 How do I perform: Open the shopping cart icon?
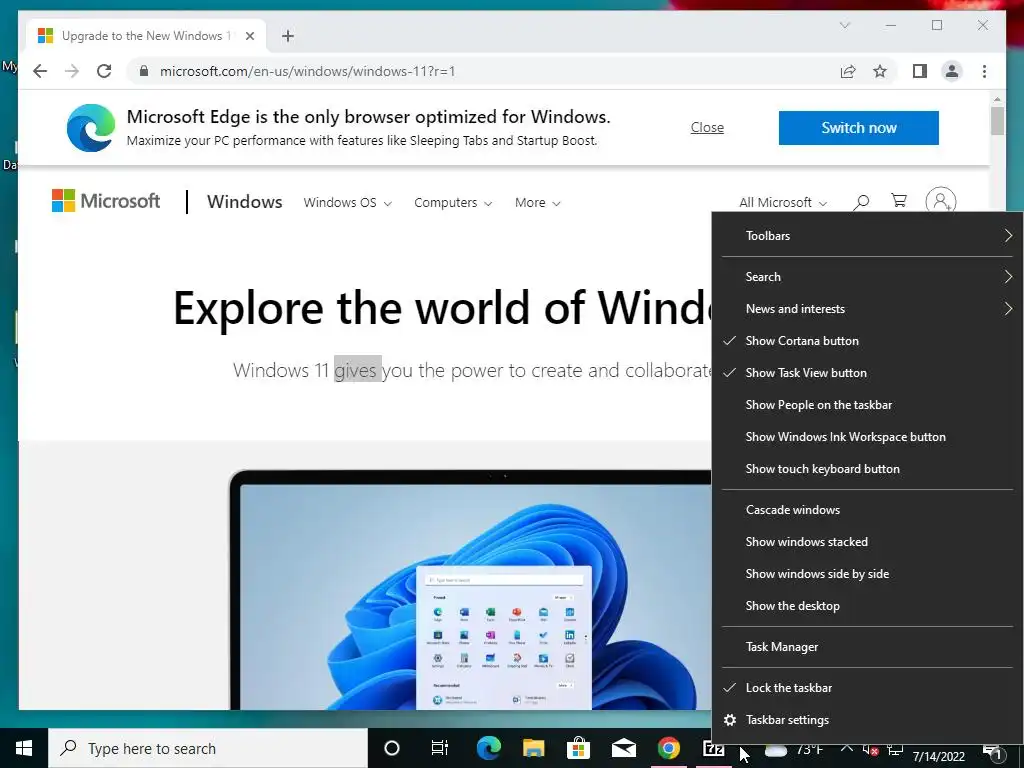point(899,201)
